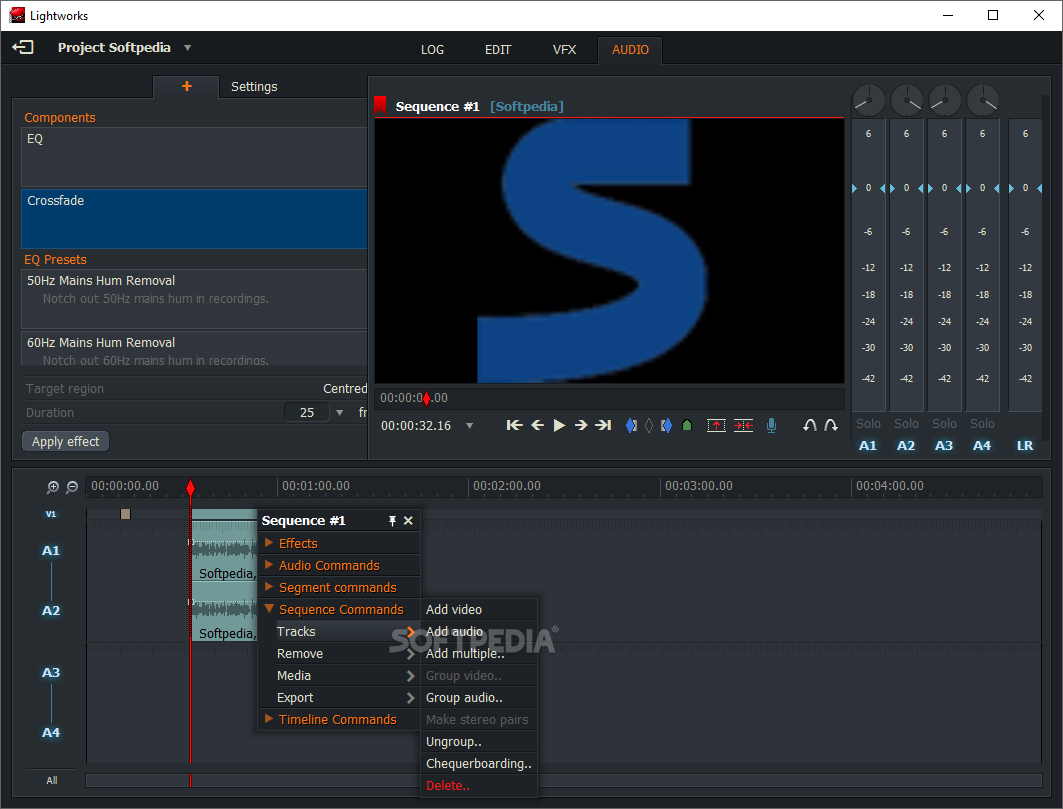Toggle Solo for mixer channel A2

[906, 424]
